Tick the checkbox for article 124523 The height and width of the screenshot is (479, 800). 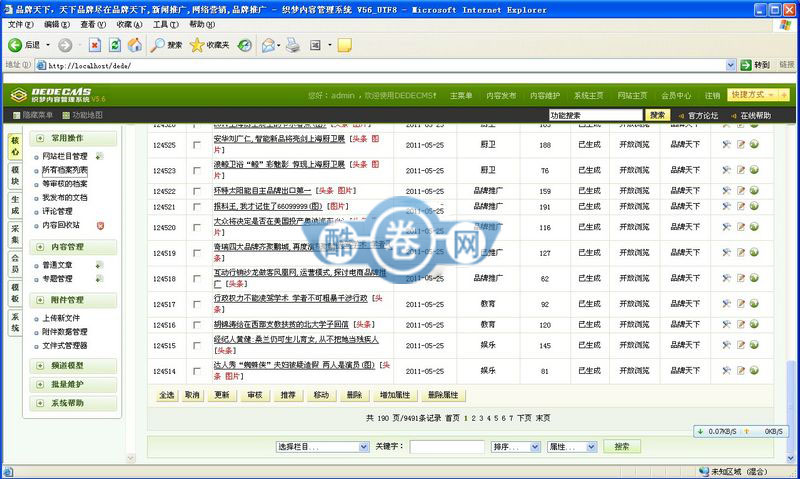tap(196, 170)
